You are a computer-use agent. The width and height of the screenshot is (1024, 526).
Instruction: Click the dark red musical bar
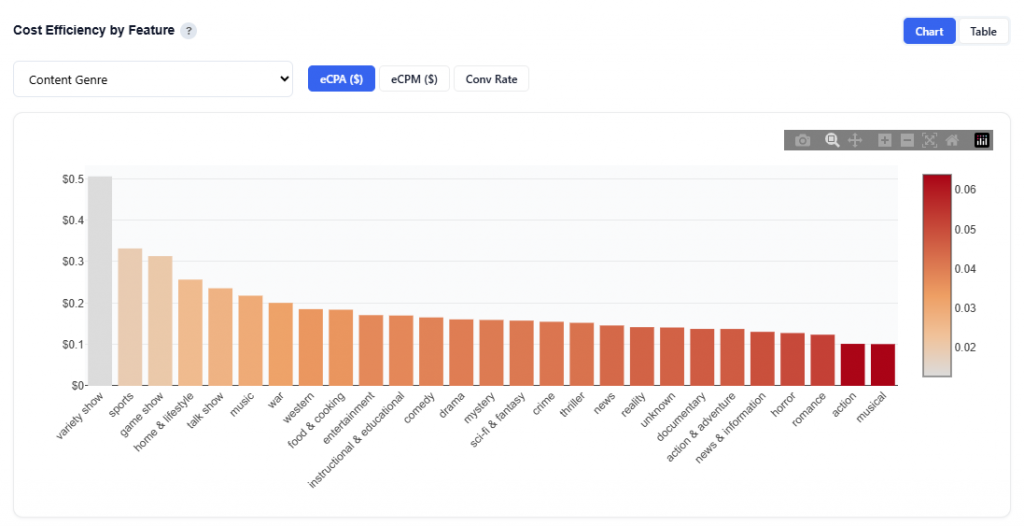click(883, 365)
